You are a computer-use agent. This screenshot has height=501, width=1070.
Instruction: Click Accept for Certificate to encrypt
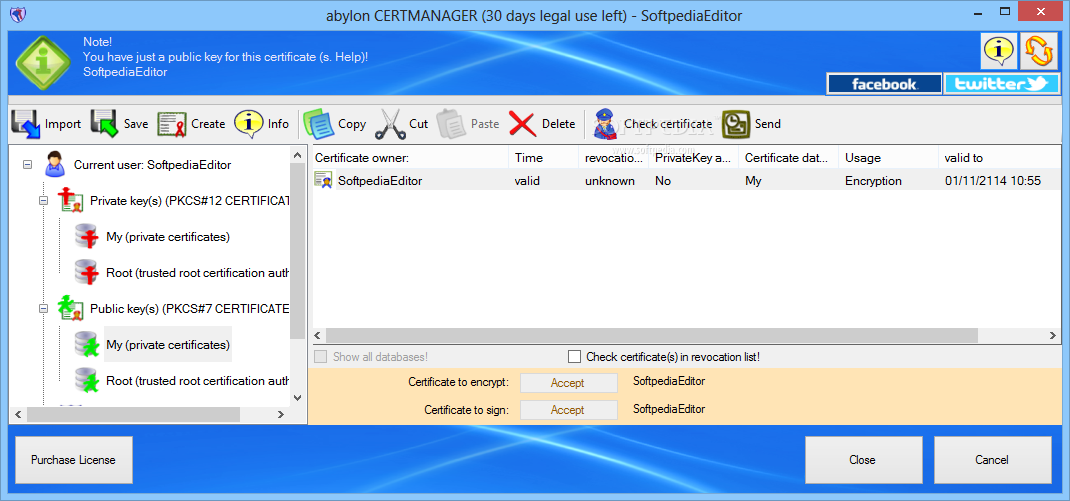click(x=568, y=383)
